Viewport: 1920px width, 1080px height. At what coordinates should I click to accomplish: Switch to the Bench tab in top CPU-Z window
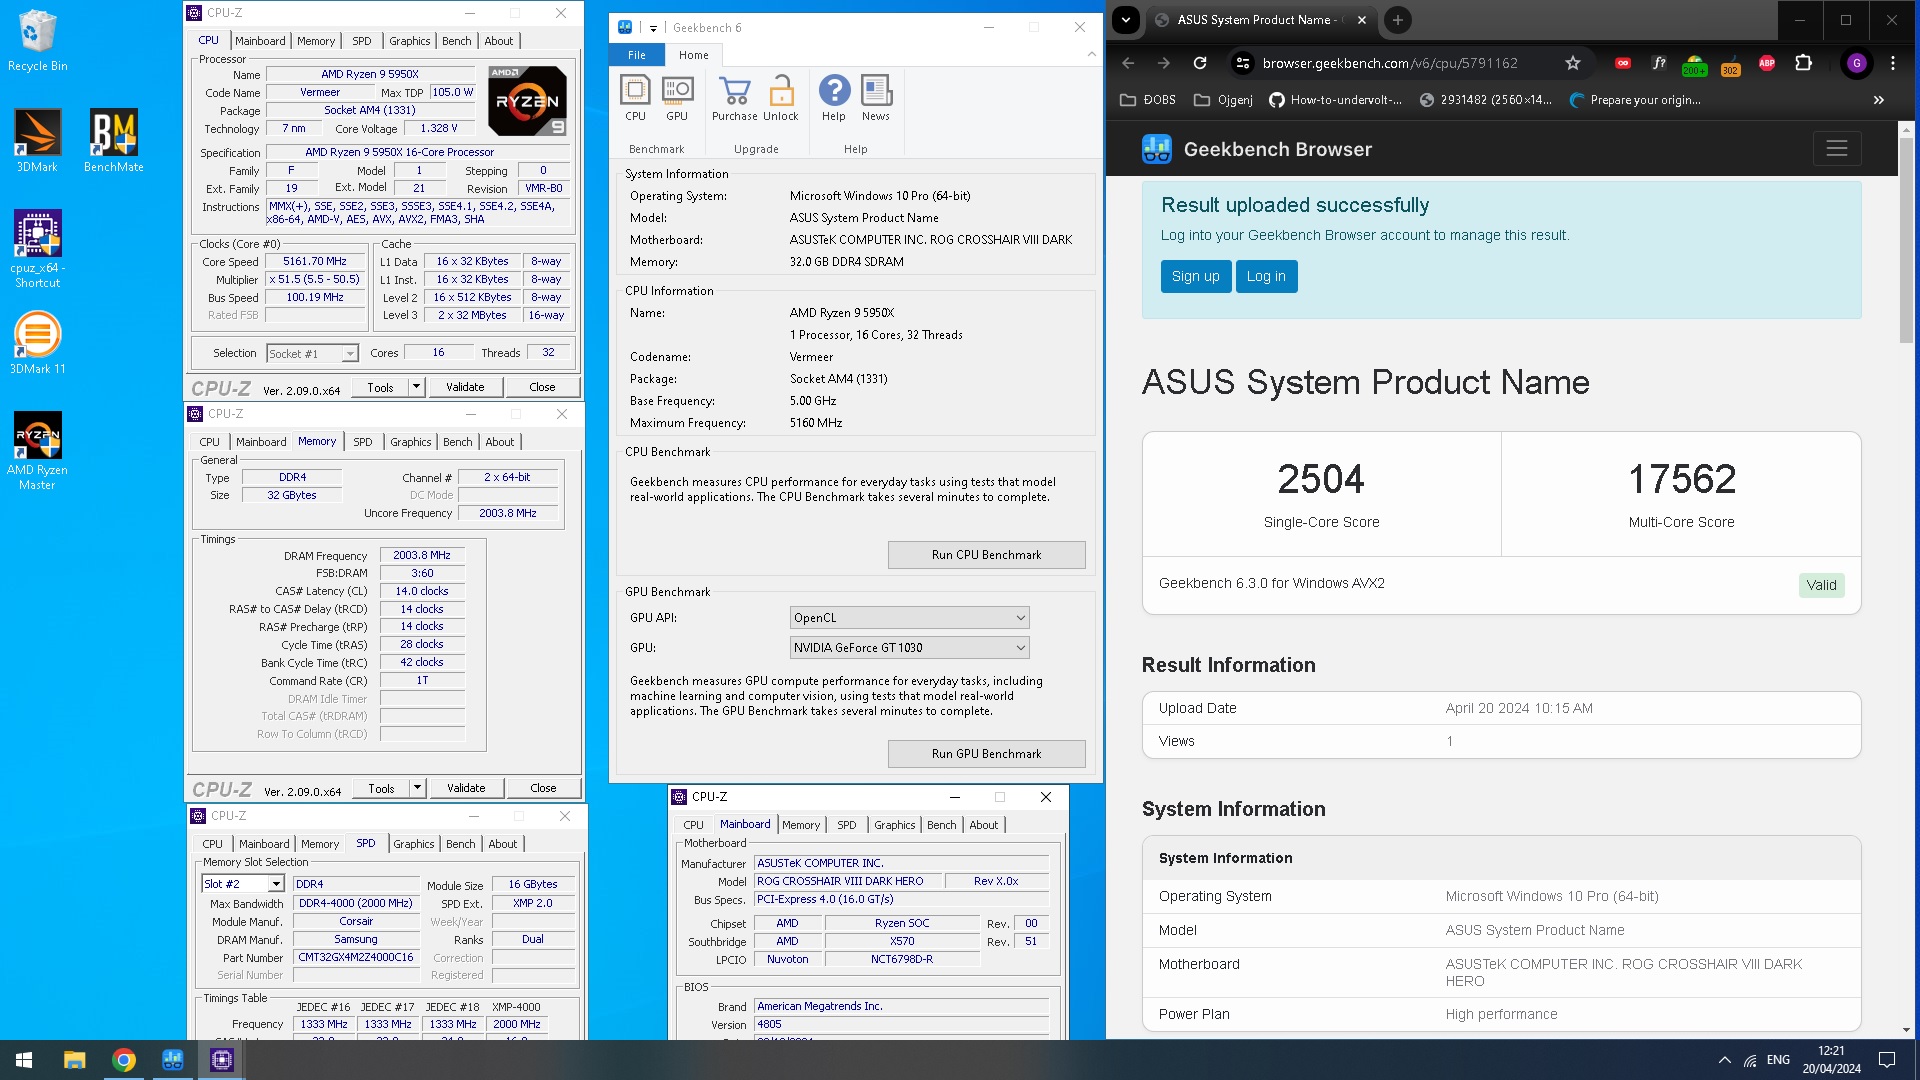point(457,41)
